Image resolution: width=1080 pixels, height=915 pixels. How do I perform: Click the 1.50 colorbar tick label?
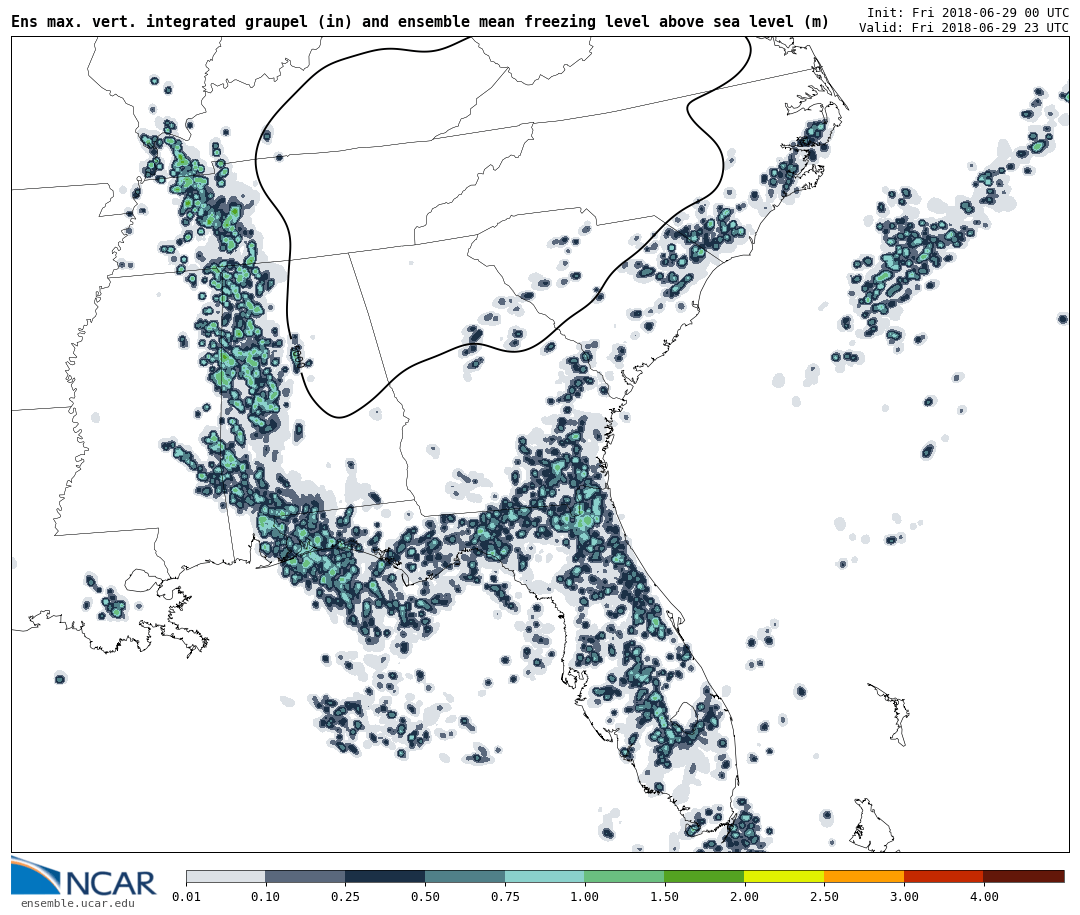[x=664, y=897]
